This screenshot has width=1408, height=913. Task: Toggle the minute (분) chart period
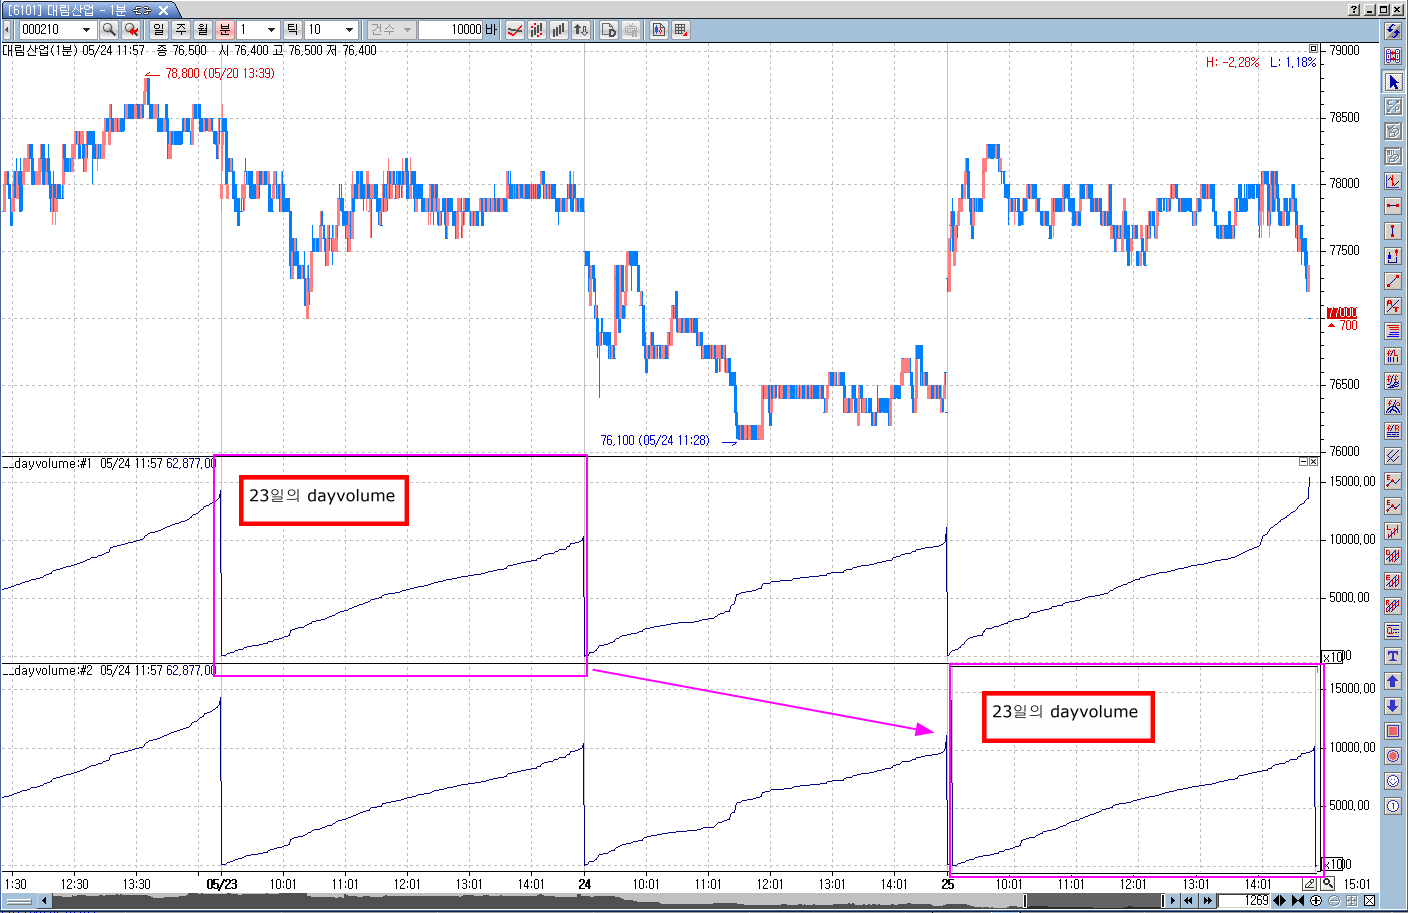225,30
